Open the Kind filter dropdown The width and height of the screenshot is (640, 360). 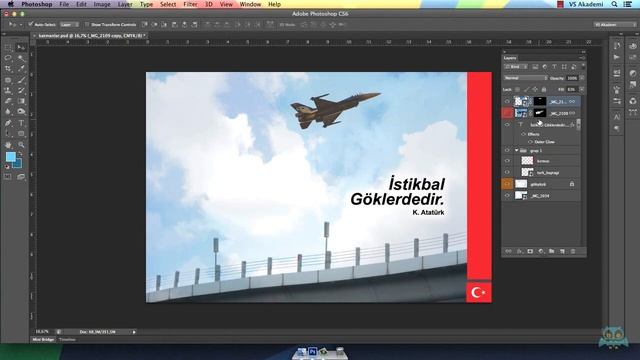tap(516, 67)
